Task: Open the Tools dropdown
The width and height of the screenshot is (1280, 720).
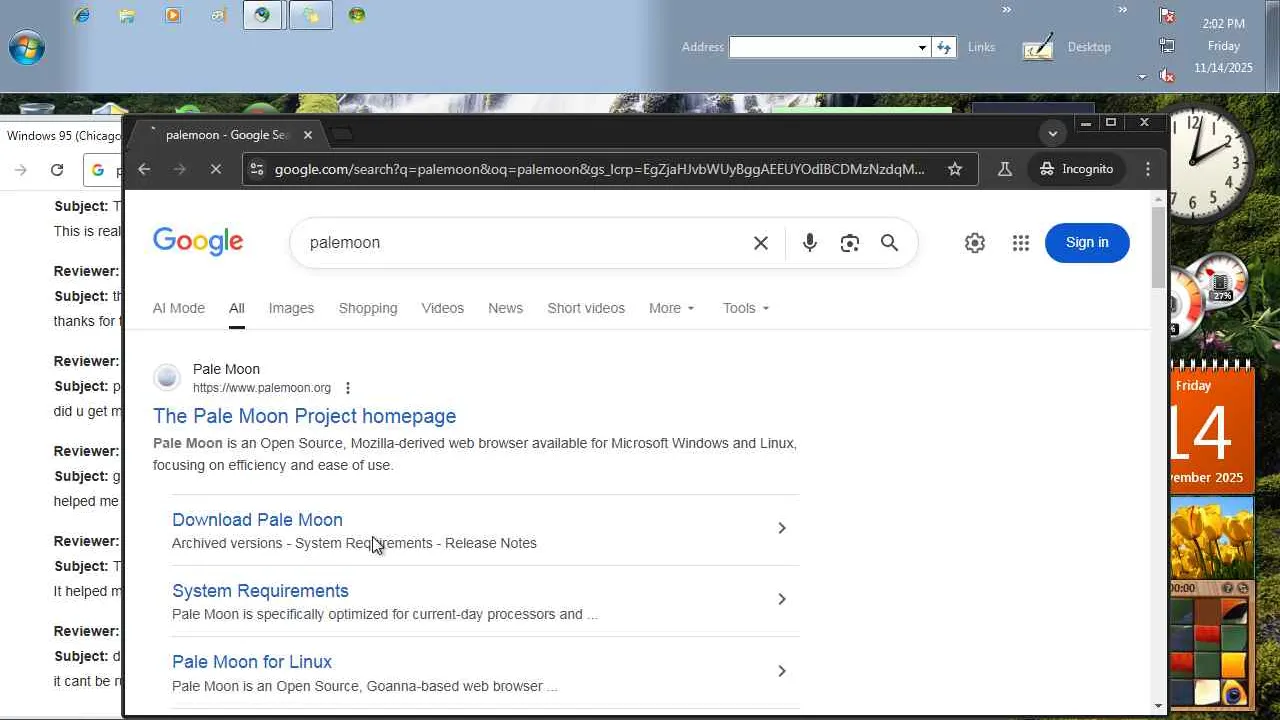Action: click(x=746, y=308)
